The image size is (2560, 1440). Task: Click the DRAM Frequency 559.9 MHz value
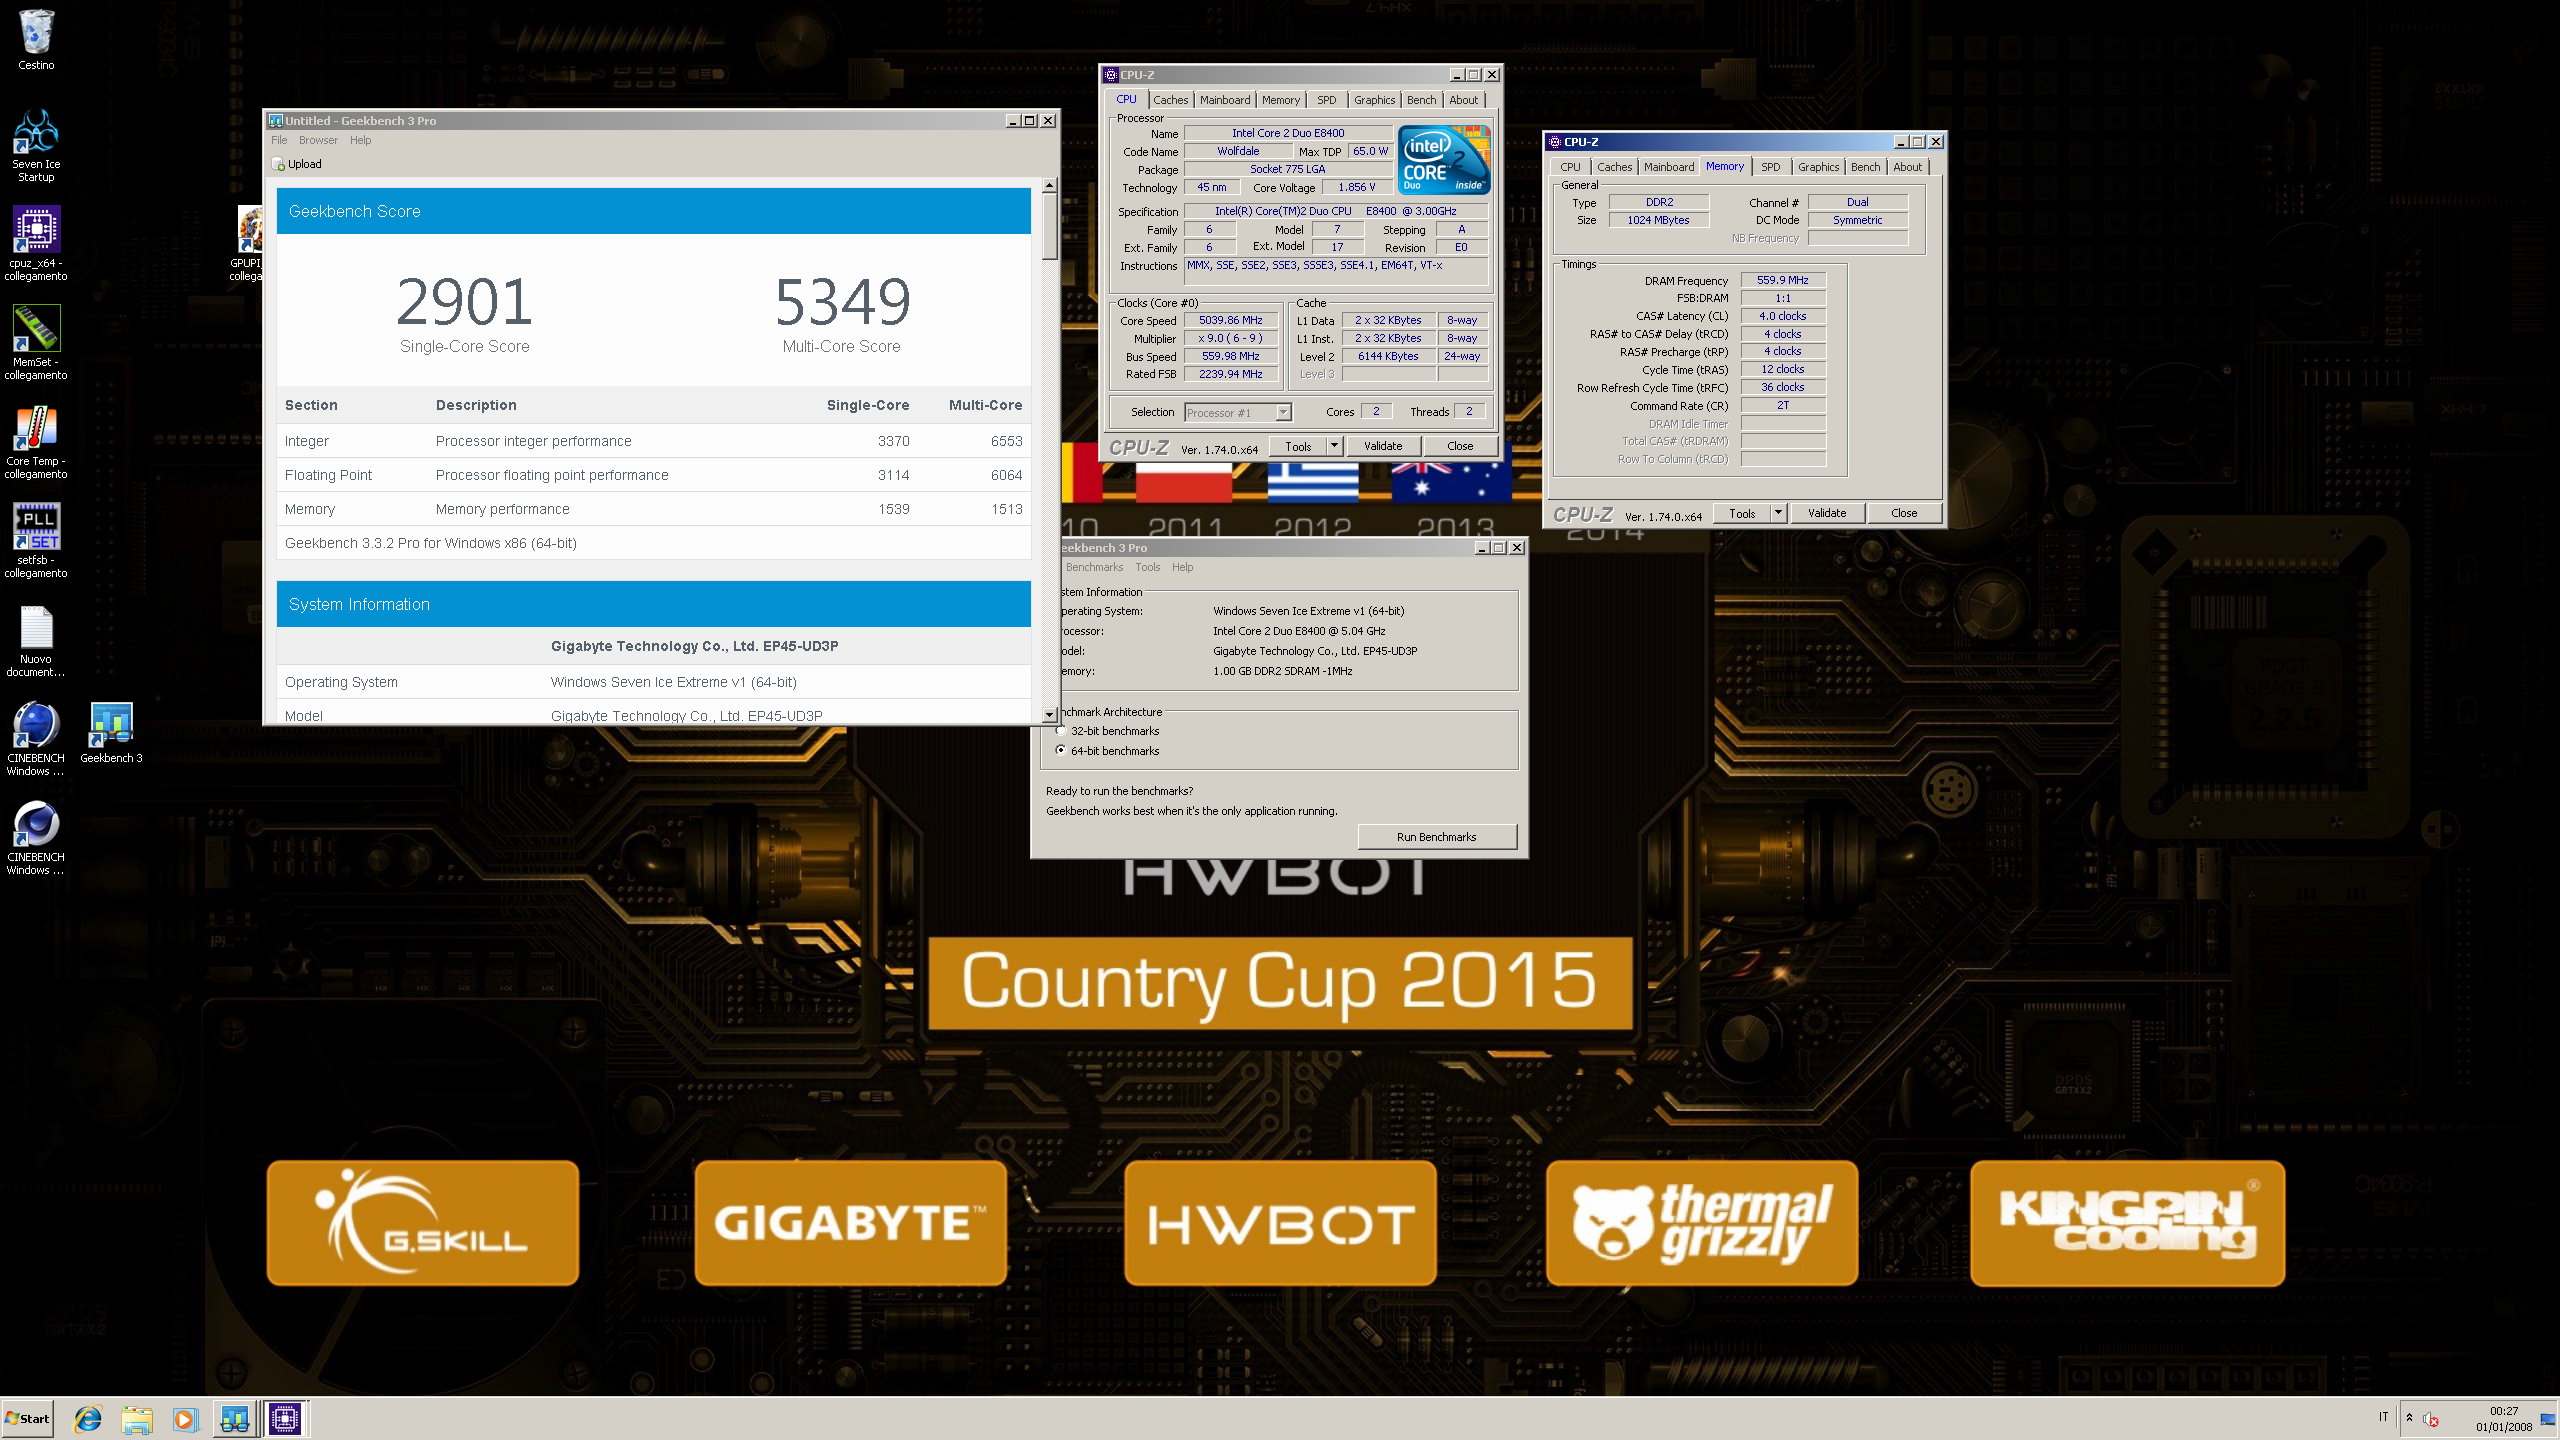(x=1783, y=280)
